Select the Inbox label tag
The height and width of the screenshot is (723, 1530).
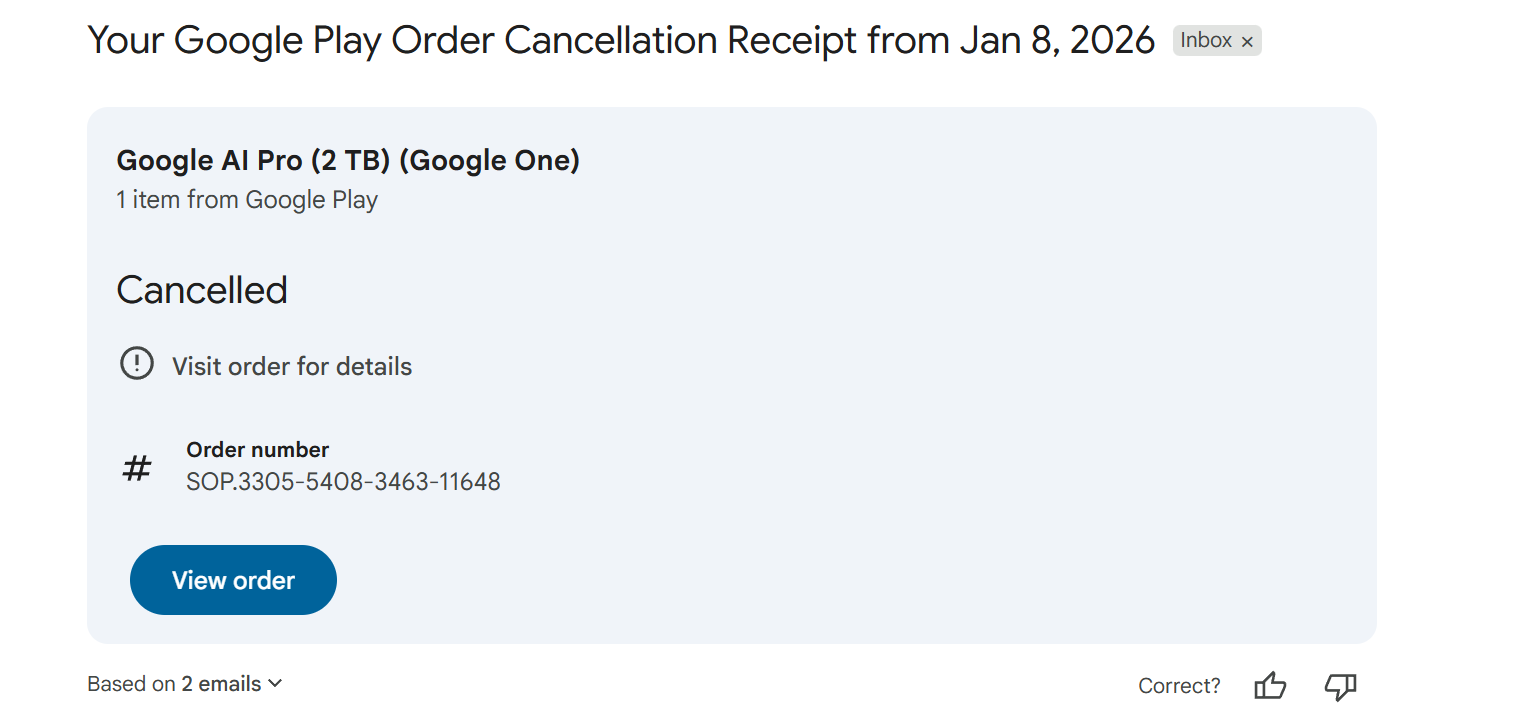(x=1206, y=41)
